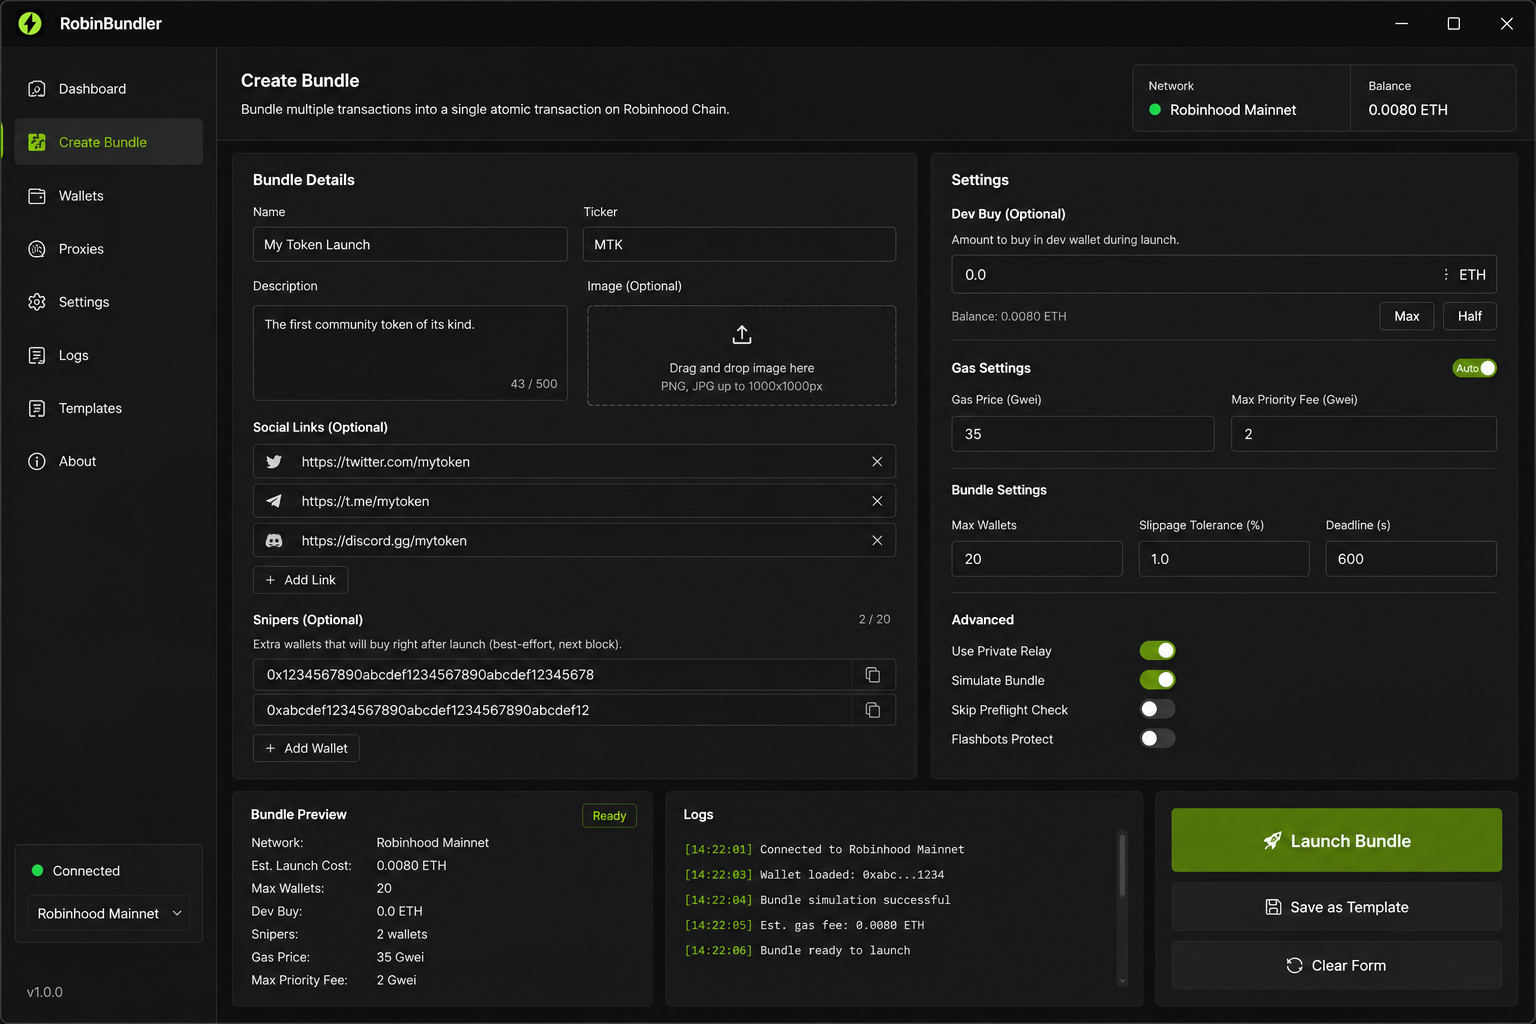The image size is (1536, 1024).
Task: Click the About info icon
Action: [x=37, y=461]
